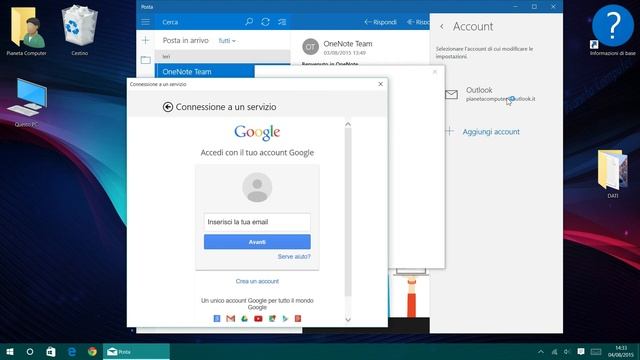Click the Google Maps icon in footer
This screenshot has width=640, height=360.
pos(272,318)
